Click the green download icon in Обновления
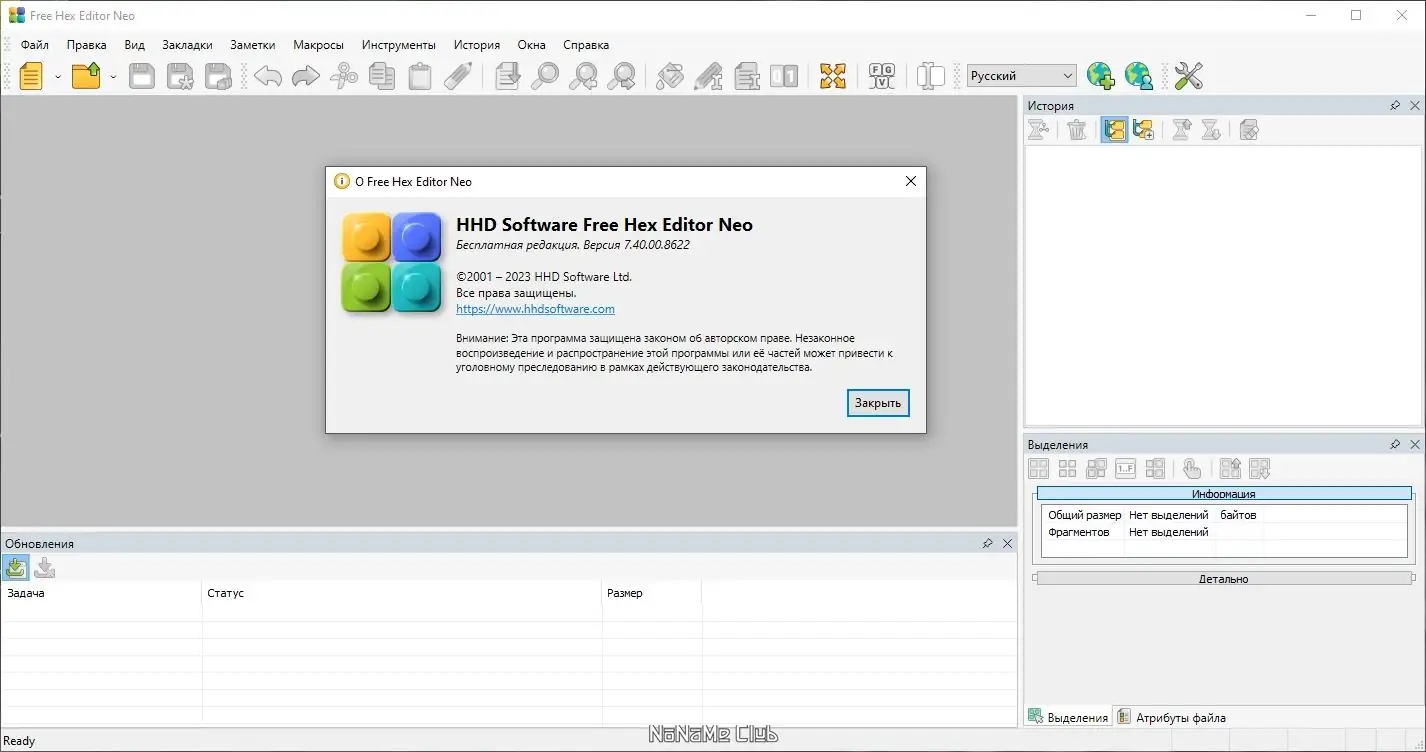The height and width of the screenshot is (752, 1426). 15,568
